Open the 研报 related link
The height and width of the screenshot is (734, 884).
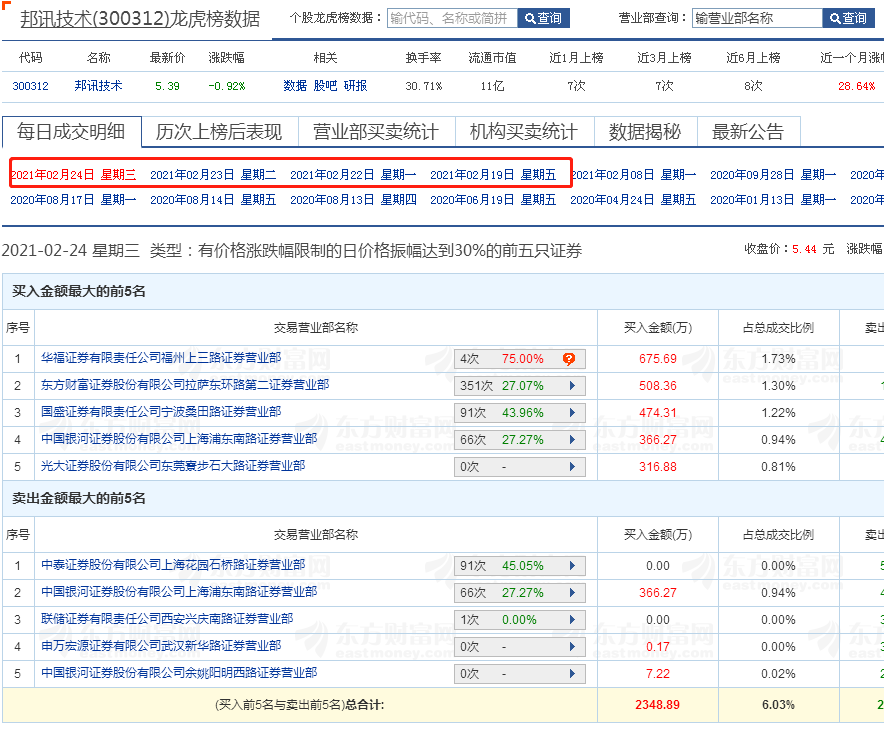coord(355,86)
